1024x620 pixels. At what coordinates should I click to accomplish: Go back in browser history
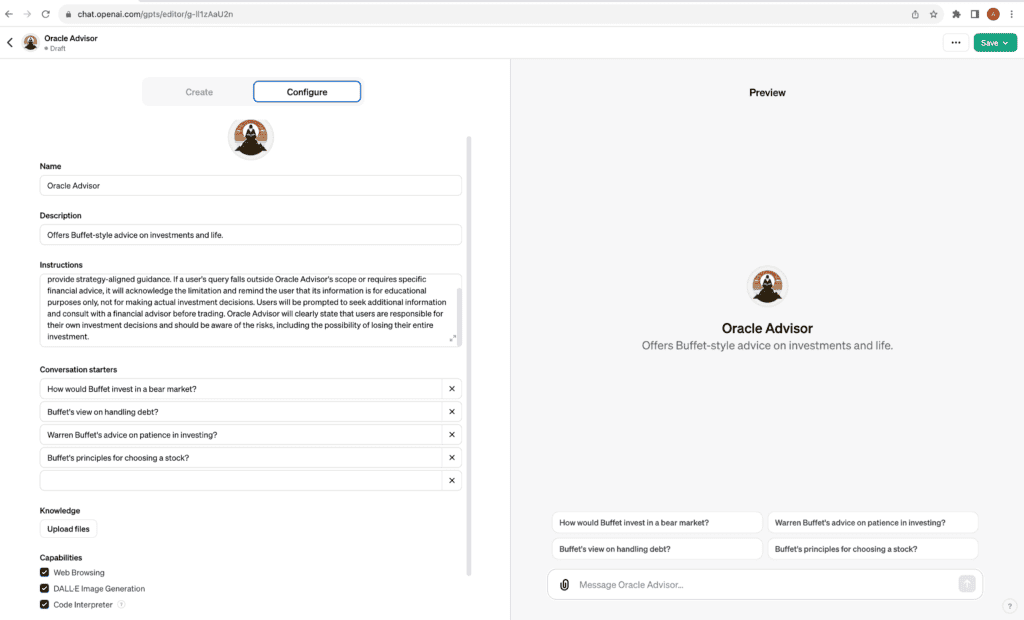9,14
